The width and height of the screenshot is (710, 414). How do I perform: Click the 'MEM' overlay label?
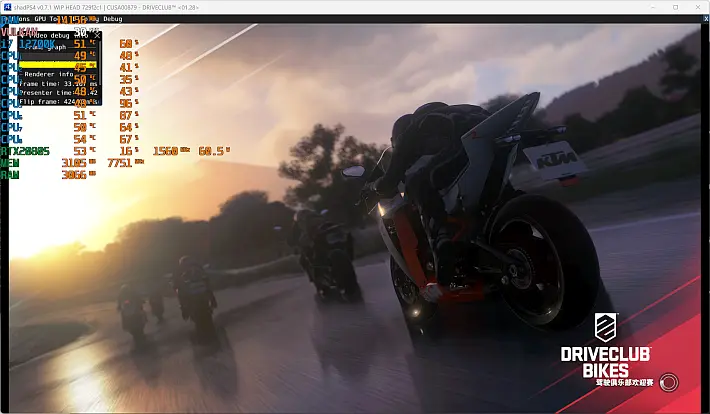[10, 163]
